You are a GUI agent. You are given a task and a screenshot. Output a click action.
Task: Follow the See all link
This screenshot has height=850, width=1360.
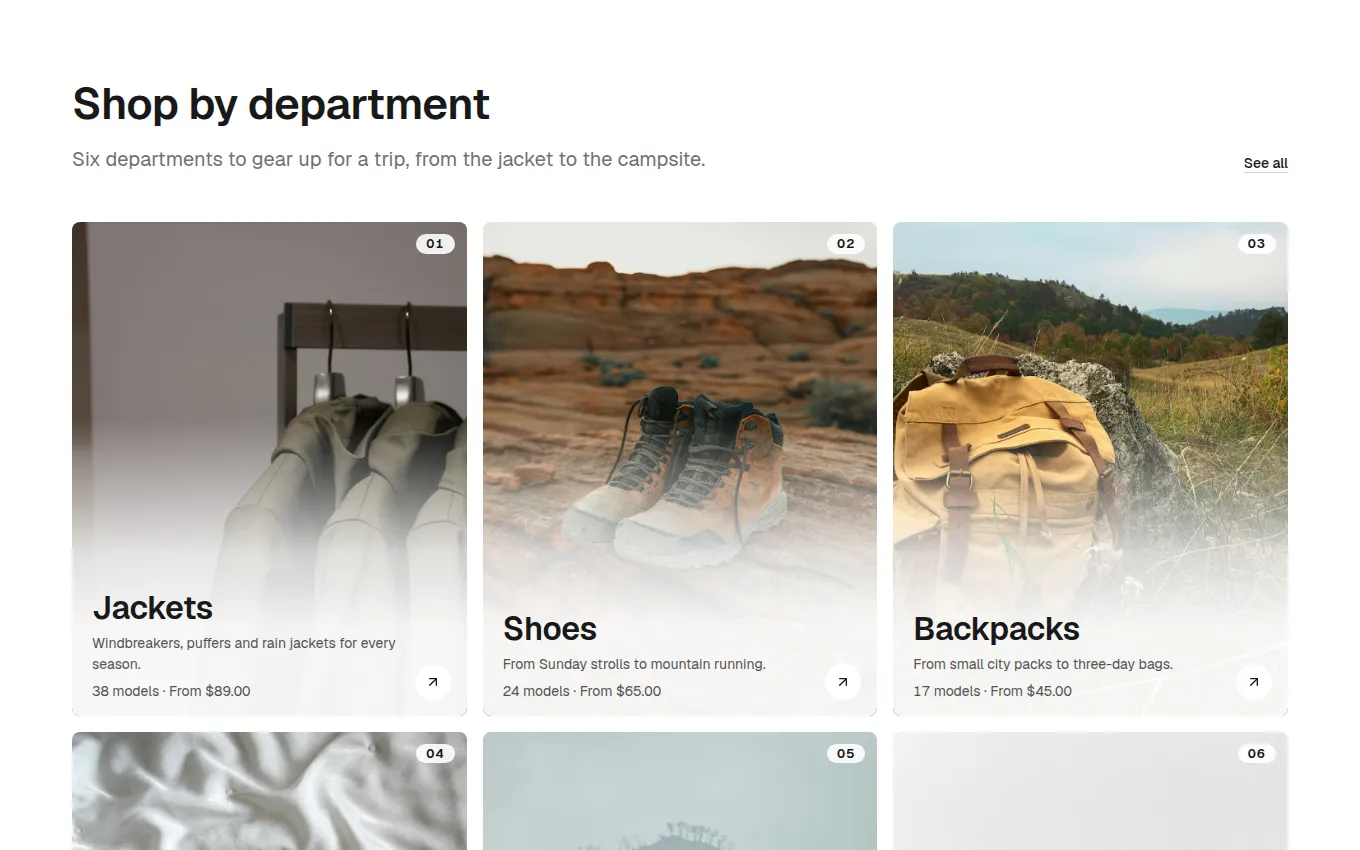point(1265,163)
